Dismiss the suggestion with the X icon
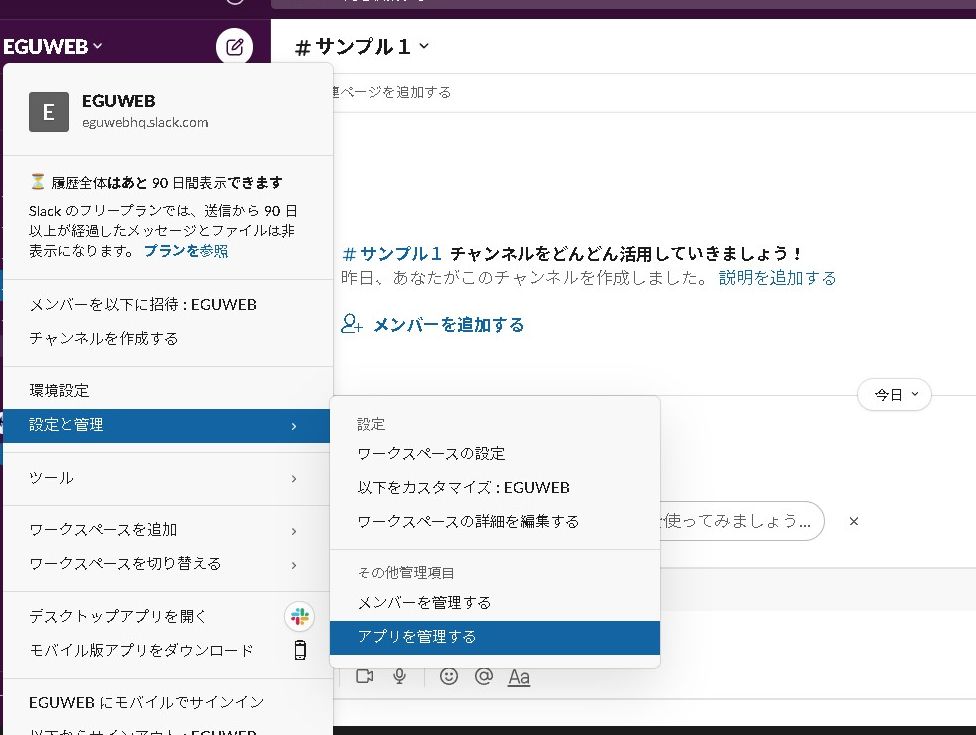The image size is (976, 735). [x=854, y=521]
